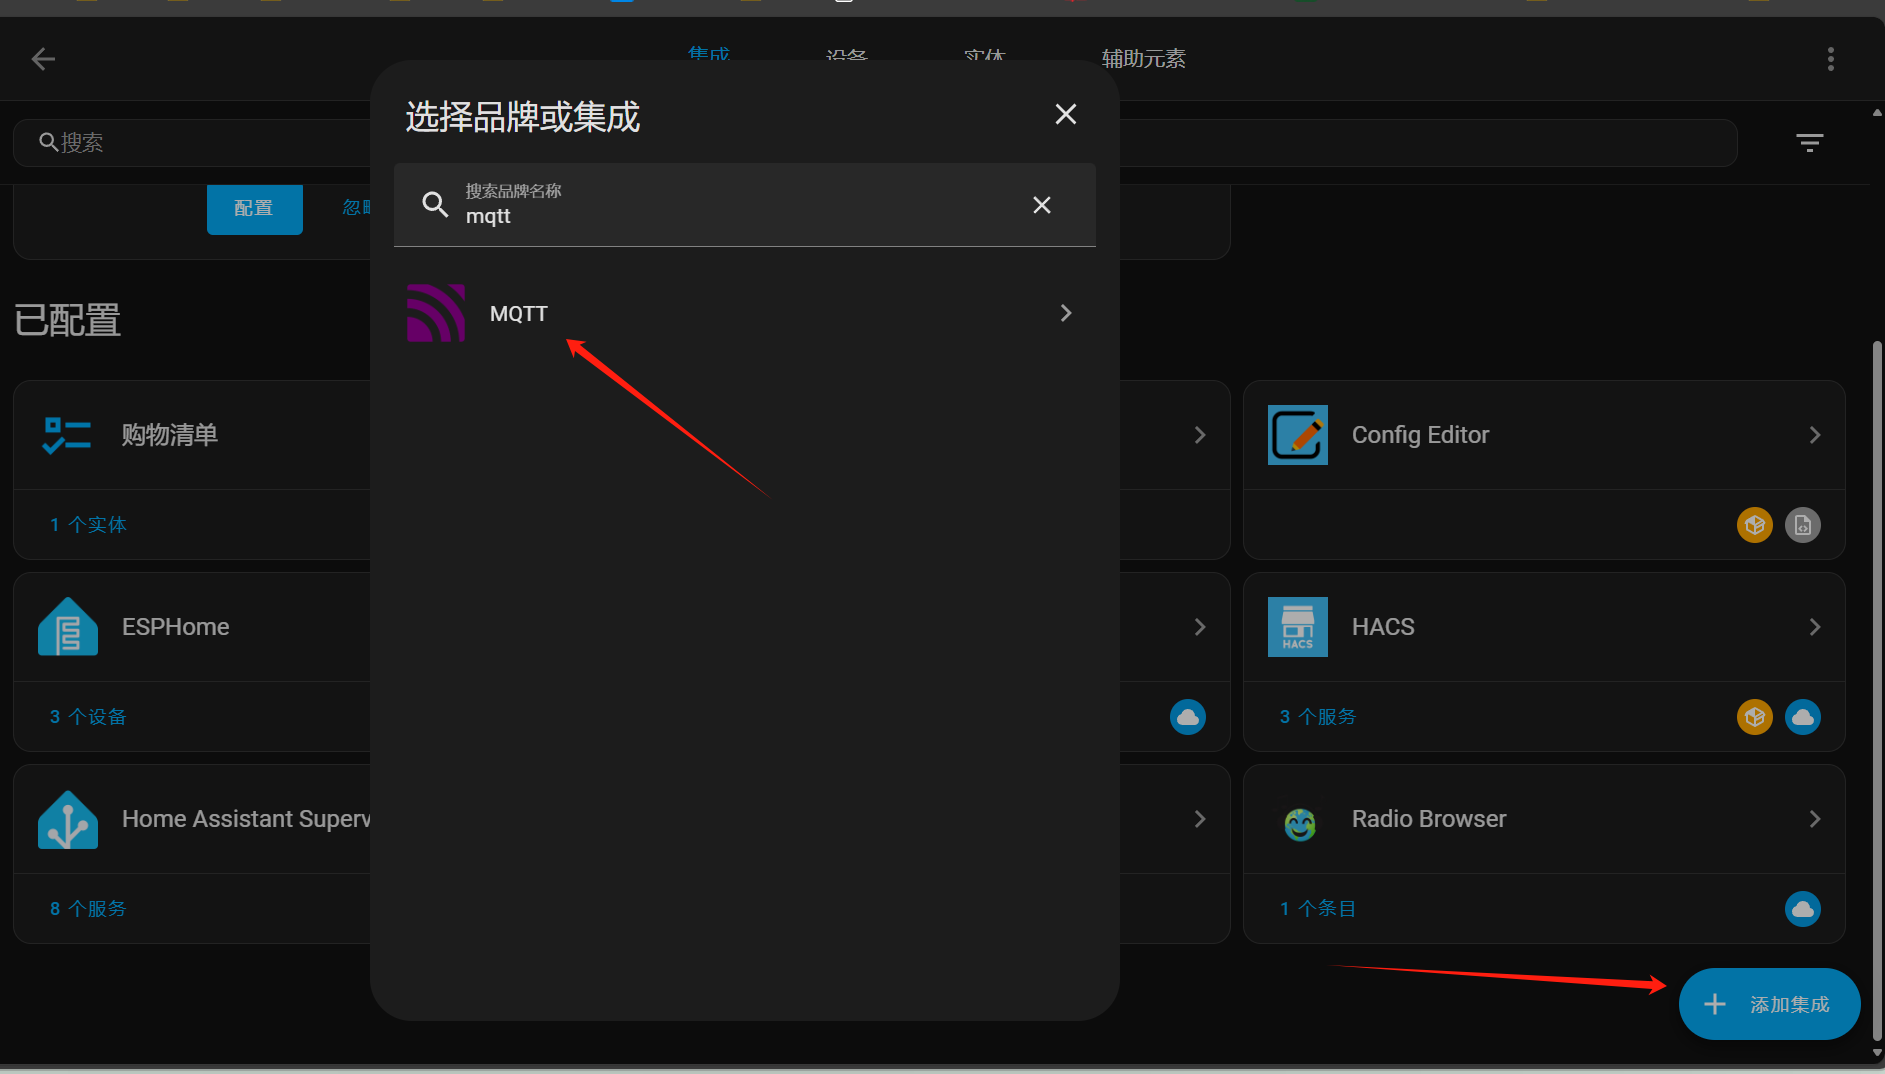This screenshot has width=1885, height=1074.
Task: Click the blue 配置 button
Action: (x=254, y=208)
